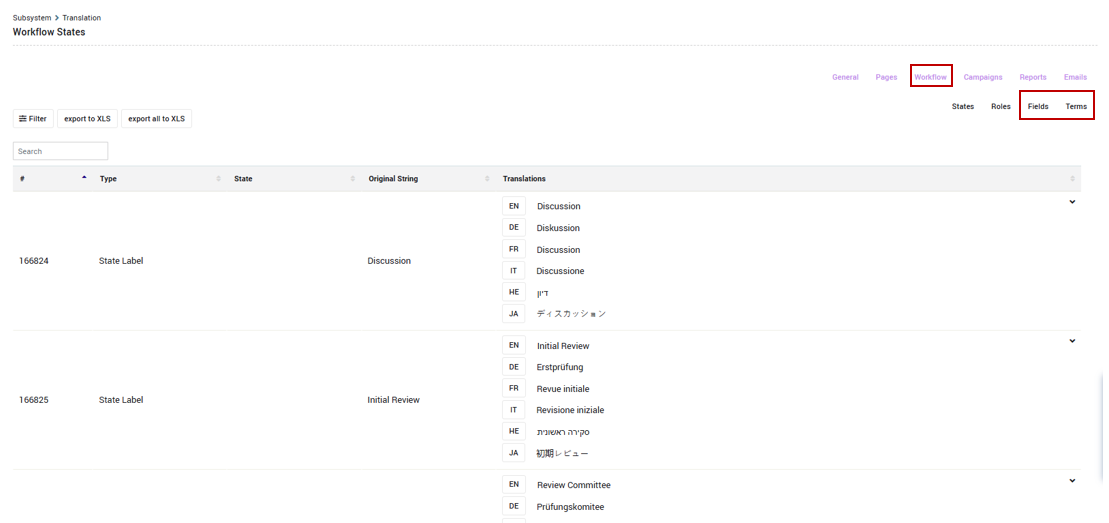Screen dimensions: 1109x523
Task: Select IT tag for Revisione iniziale
Action: click(514, 410)
